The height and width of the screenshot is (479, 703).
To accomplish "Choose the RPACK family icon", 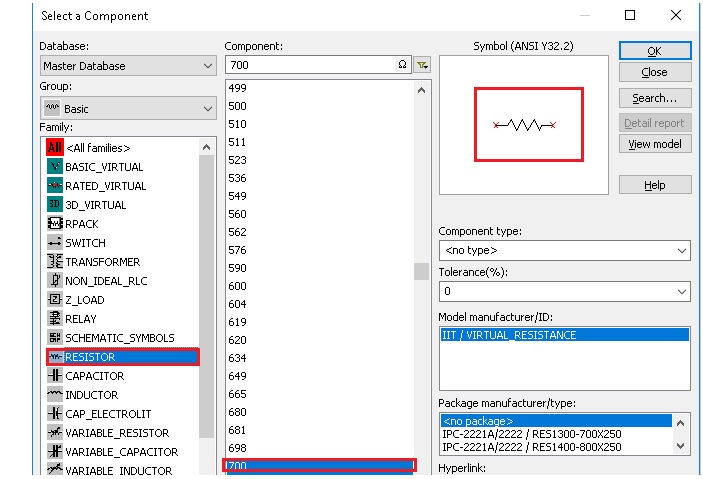I will 55,223.
